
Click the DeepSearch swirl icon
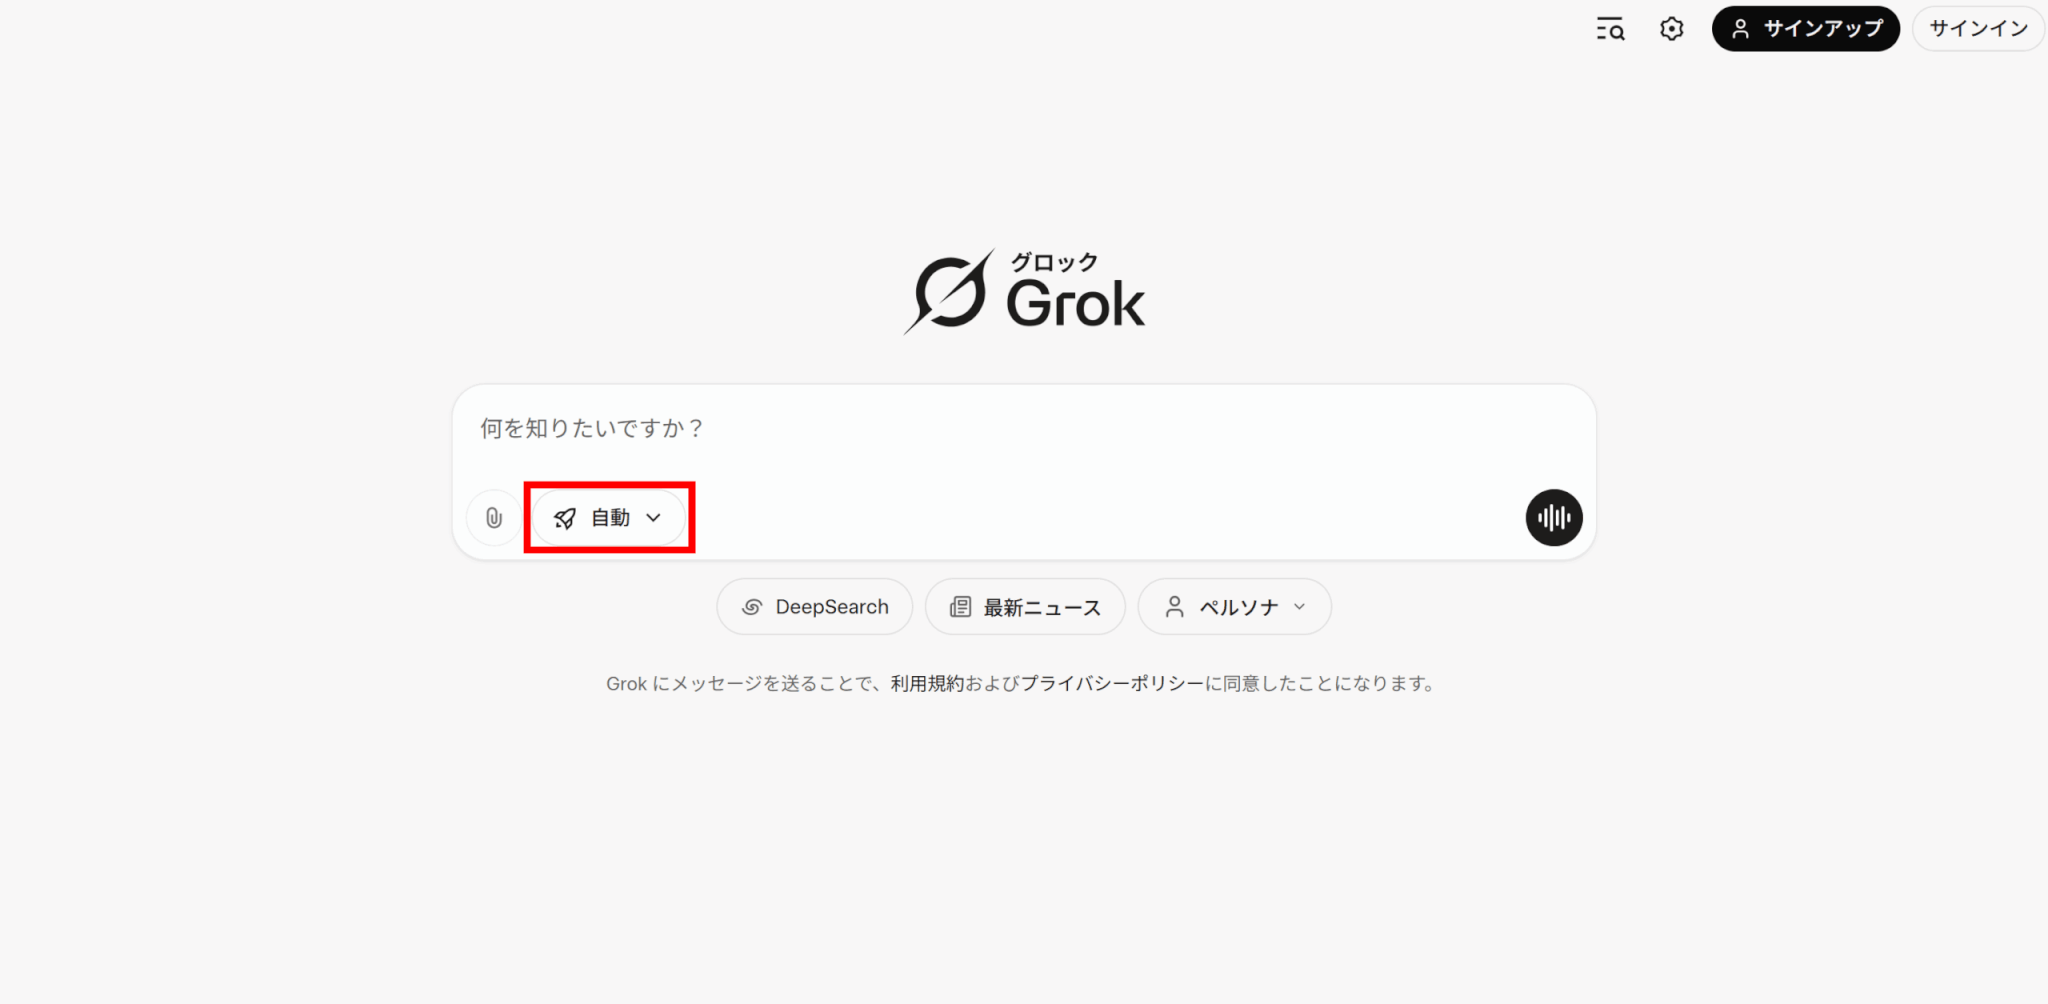752,607
